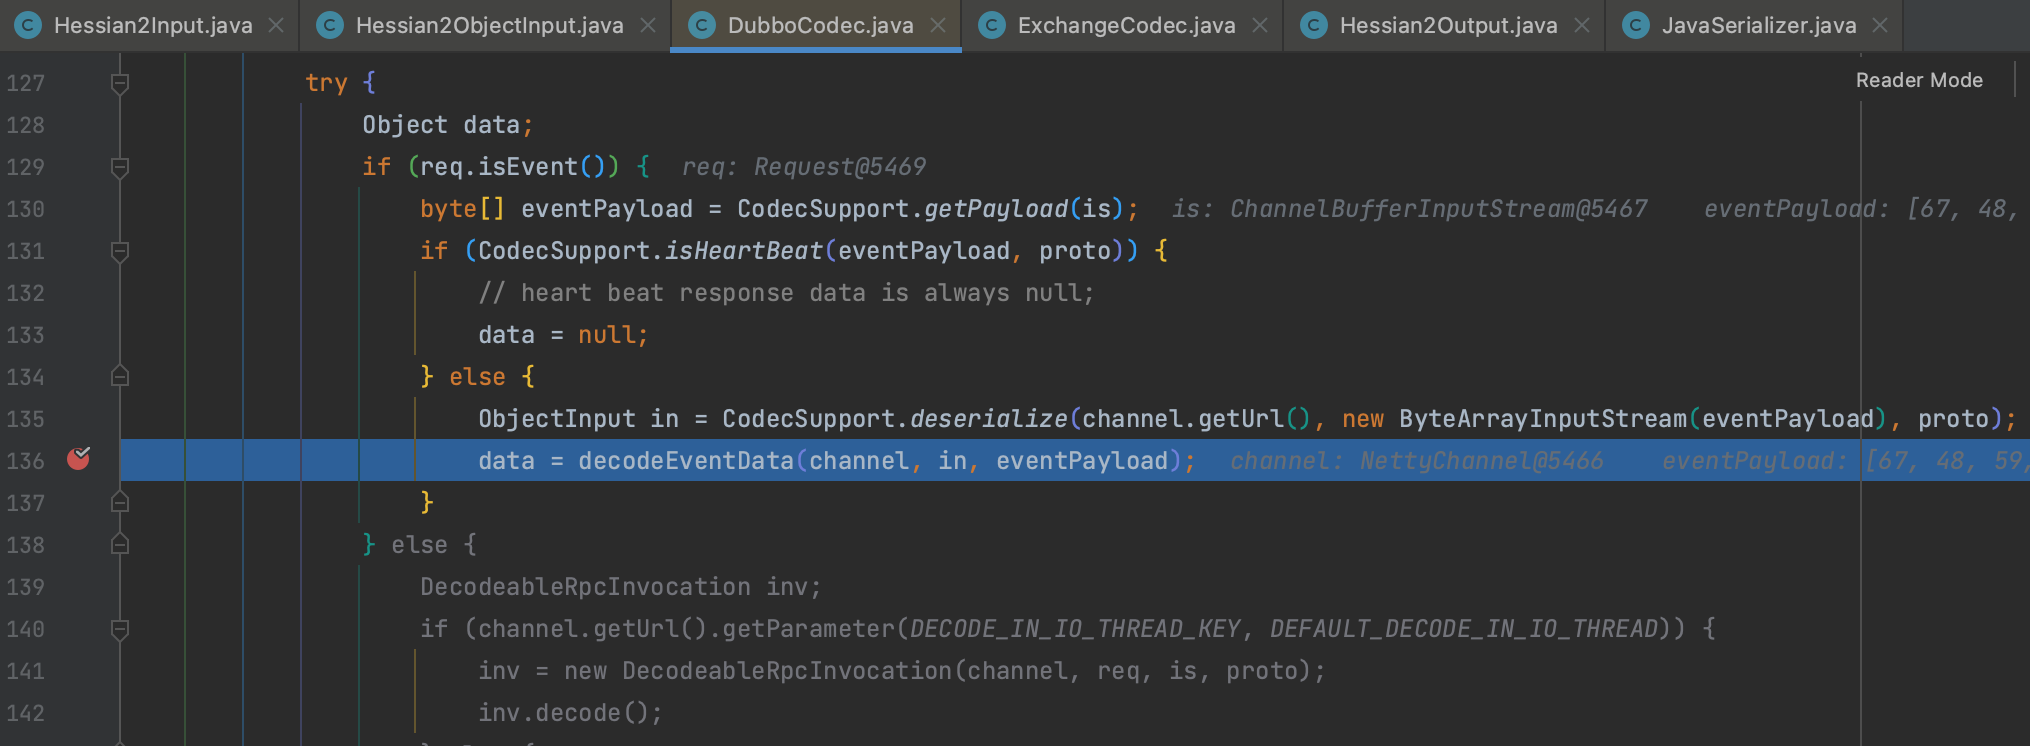2030x746 pixels.
Task: Click the 'Object data;' declaration
Action: click(x=448, y=125)
